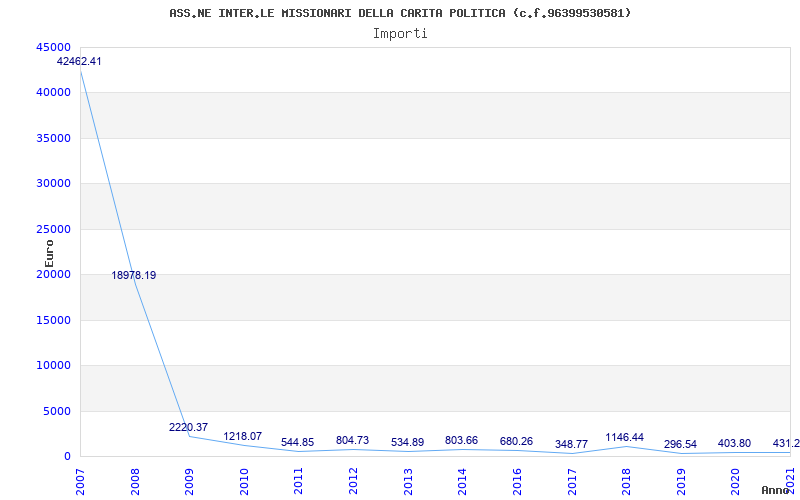Select the 15000 y-axis tick
This screenshot has width=800, height=500.
tap(53, 320)
